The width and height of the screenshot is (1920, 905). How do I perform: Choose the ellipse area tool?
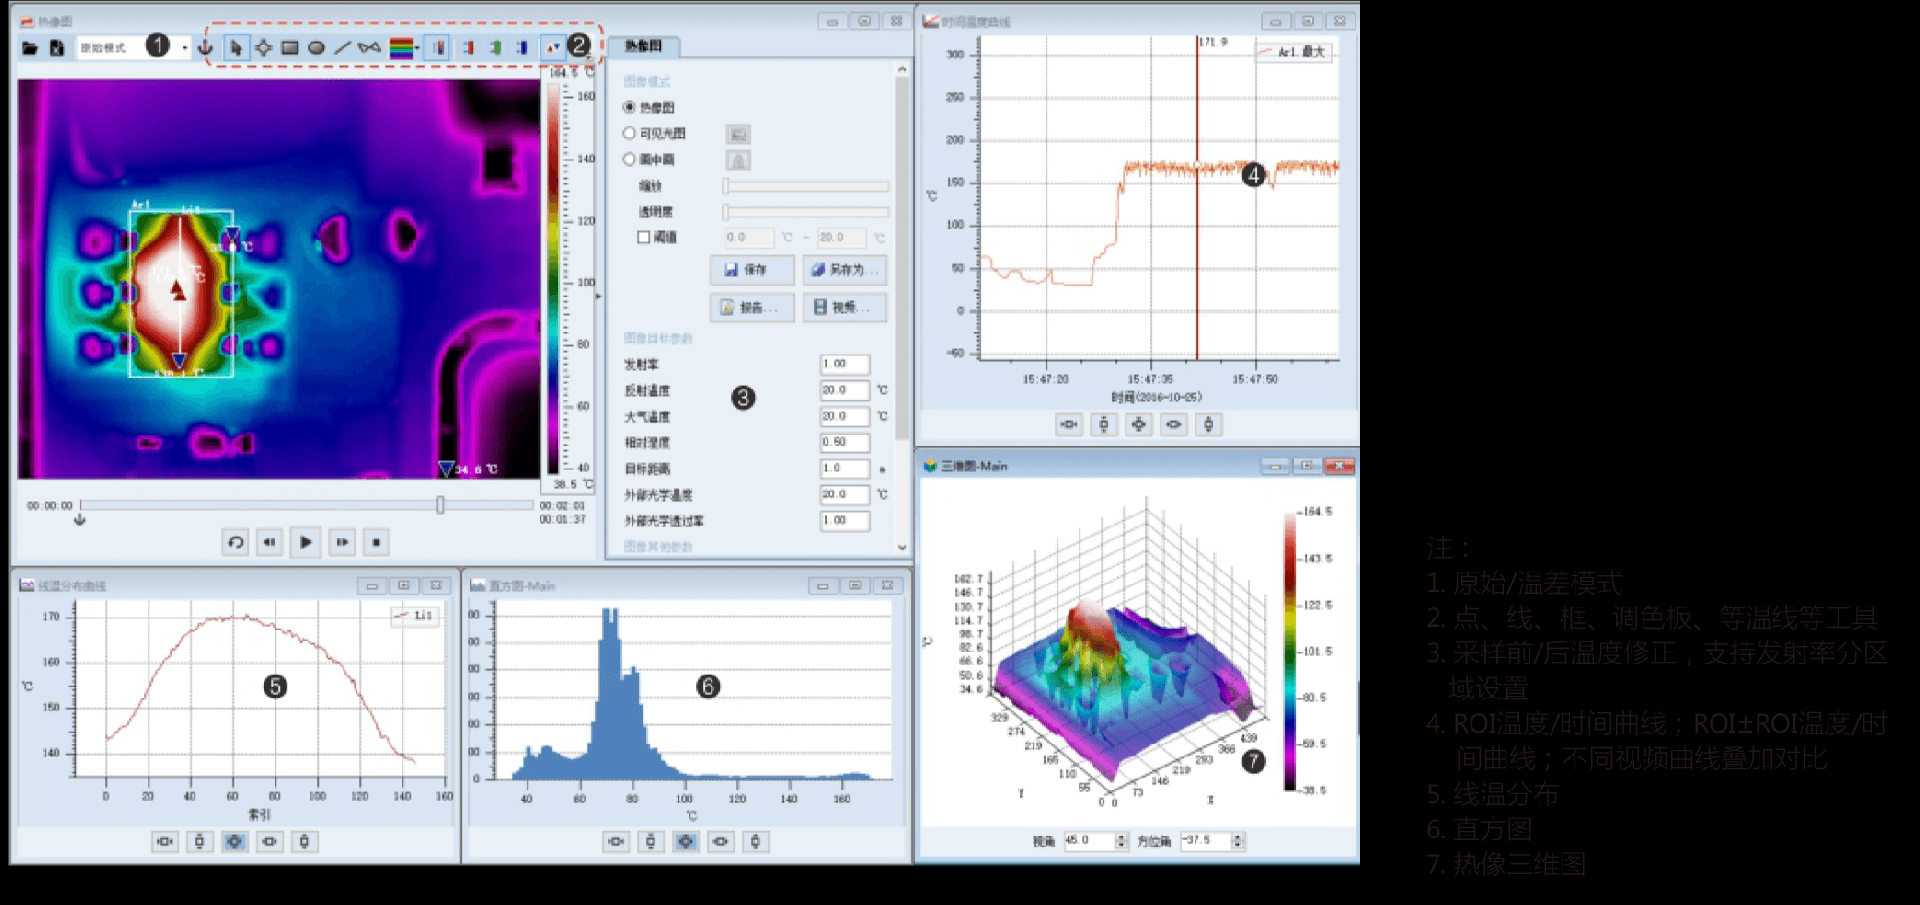click(316, 47)
